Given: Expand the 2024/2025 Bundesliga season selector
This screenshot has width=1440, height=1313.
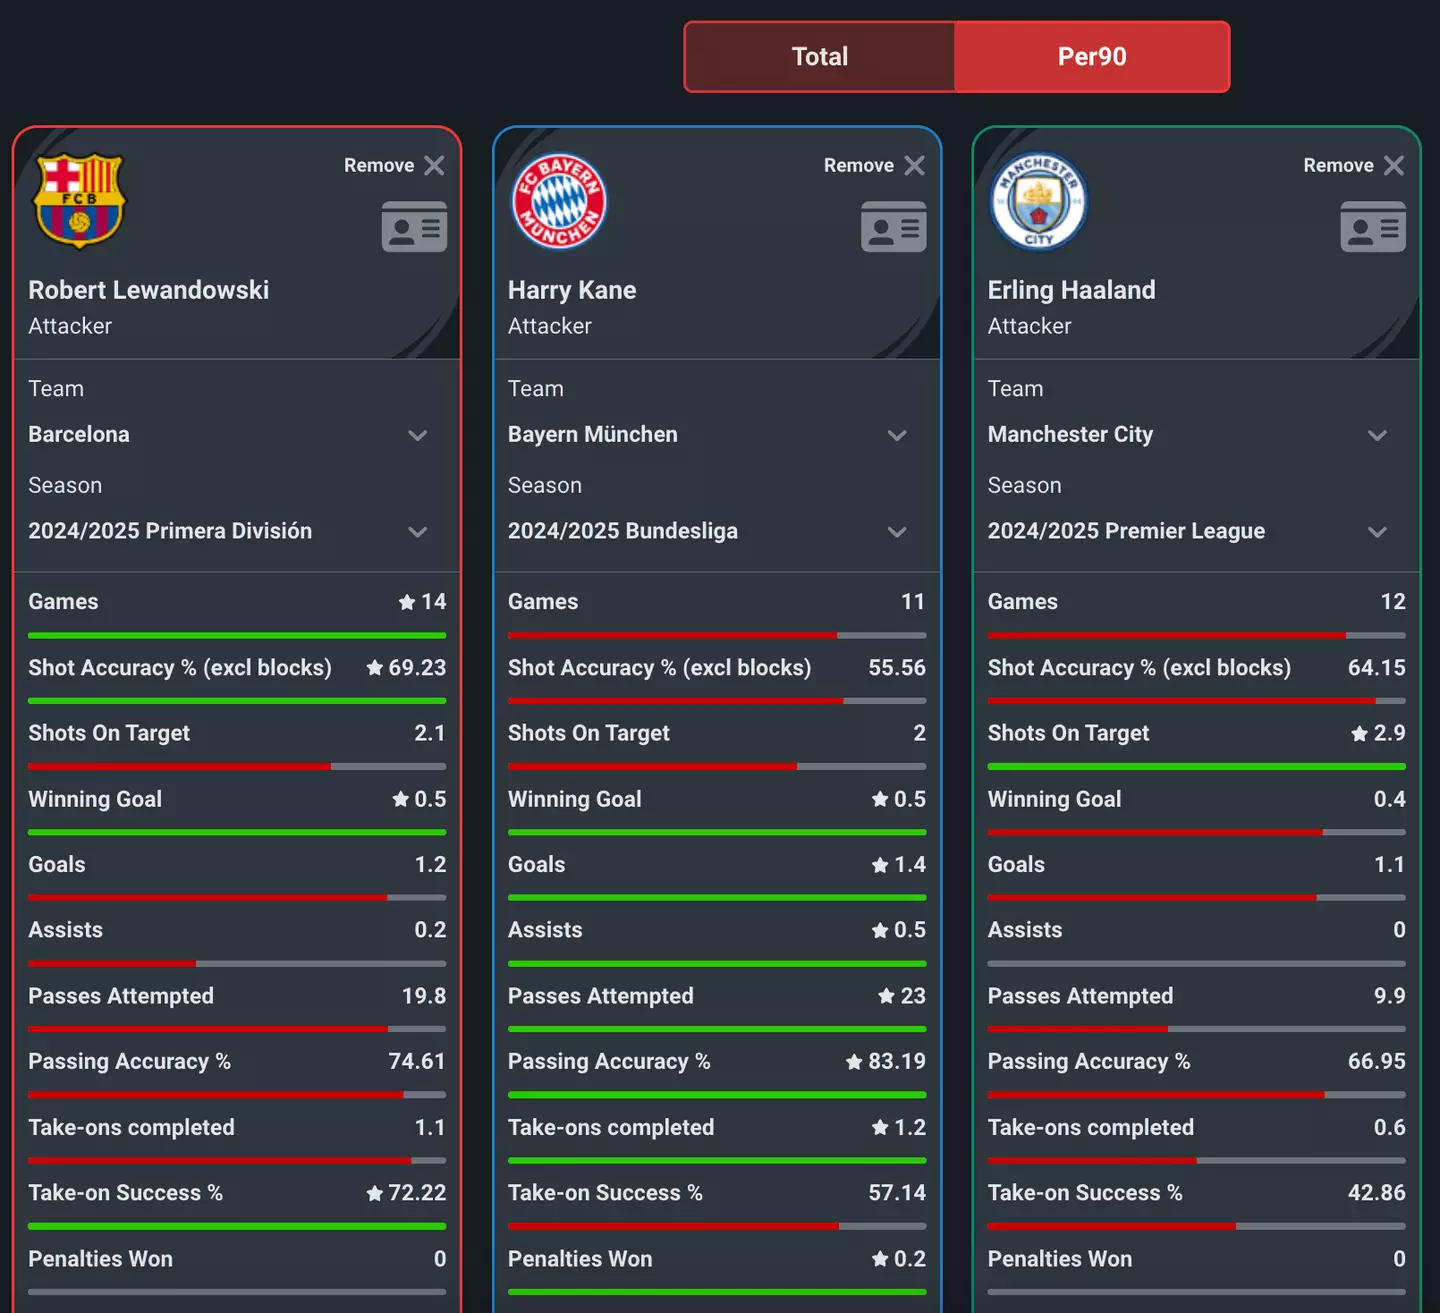Looking at the screenshot, I should coord(897,532).
